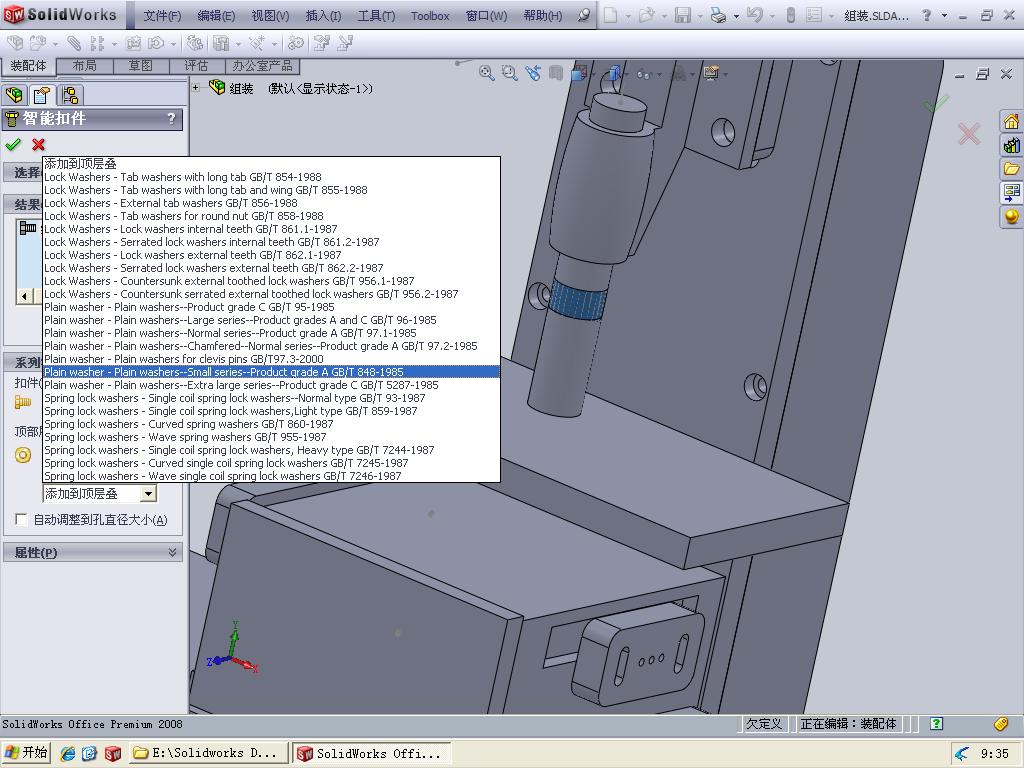Open help for the 智能扣件 PropertyManager
1024x768 pixels.
[x=171, y=118]
